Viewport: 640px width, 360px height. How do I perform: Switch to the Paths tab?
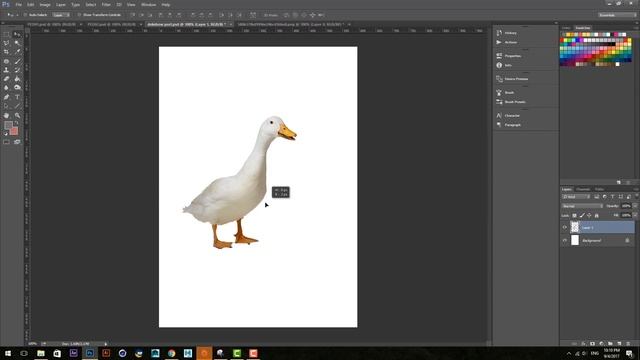(x=599, y=189)
